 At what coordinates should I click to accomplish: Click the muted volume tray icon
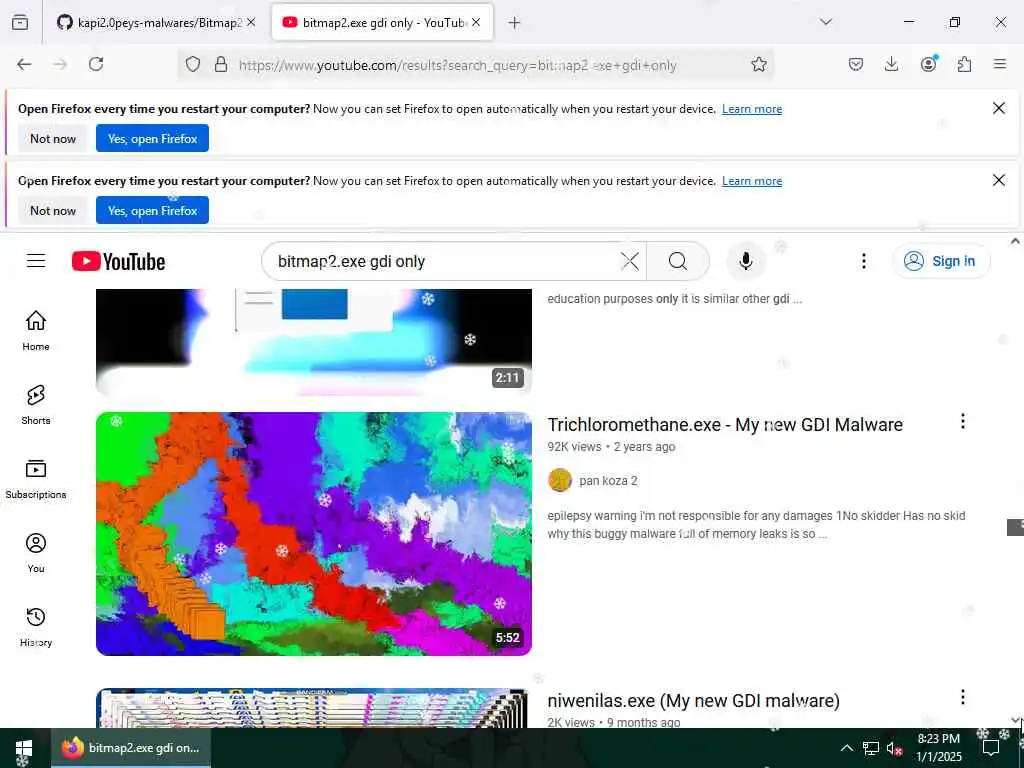(894, 748)
